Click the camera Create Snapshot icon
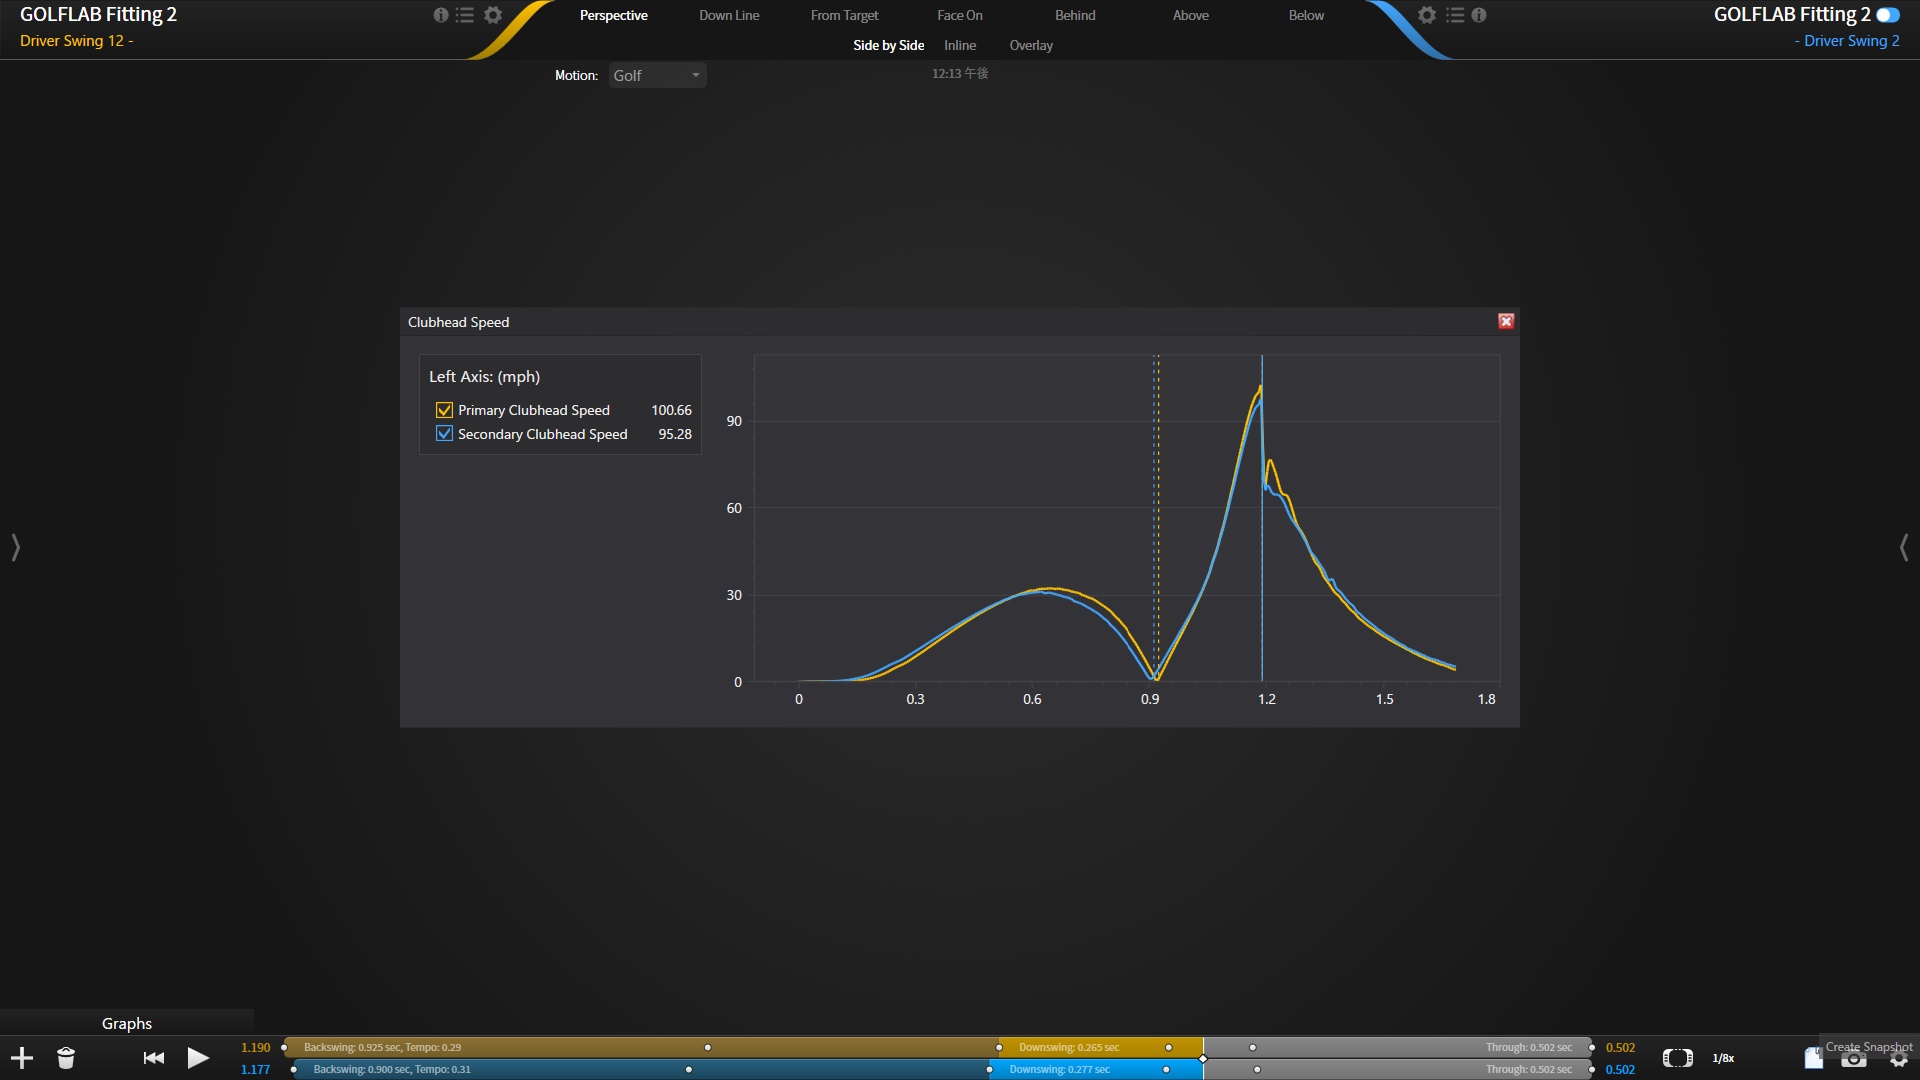Screen dimensions: 1920x1080 (x=1854, y=1060)
